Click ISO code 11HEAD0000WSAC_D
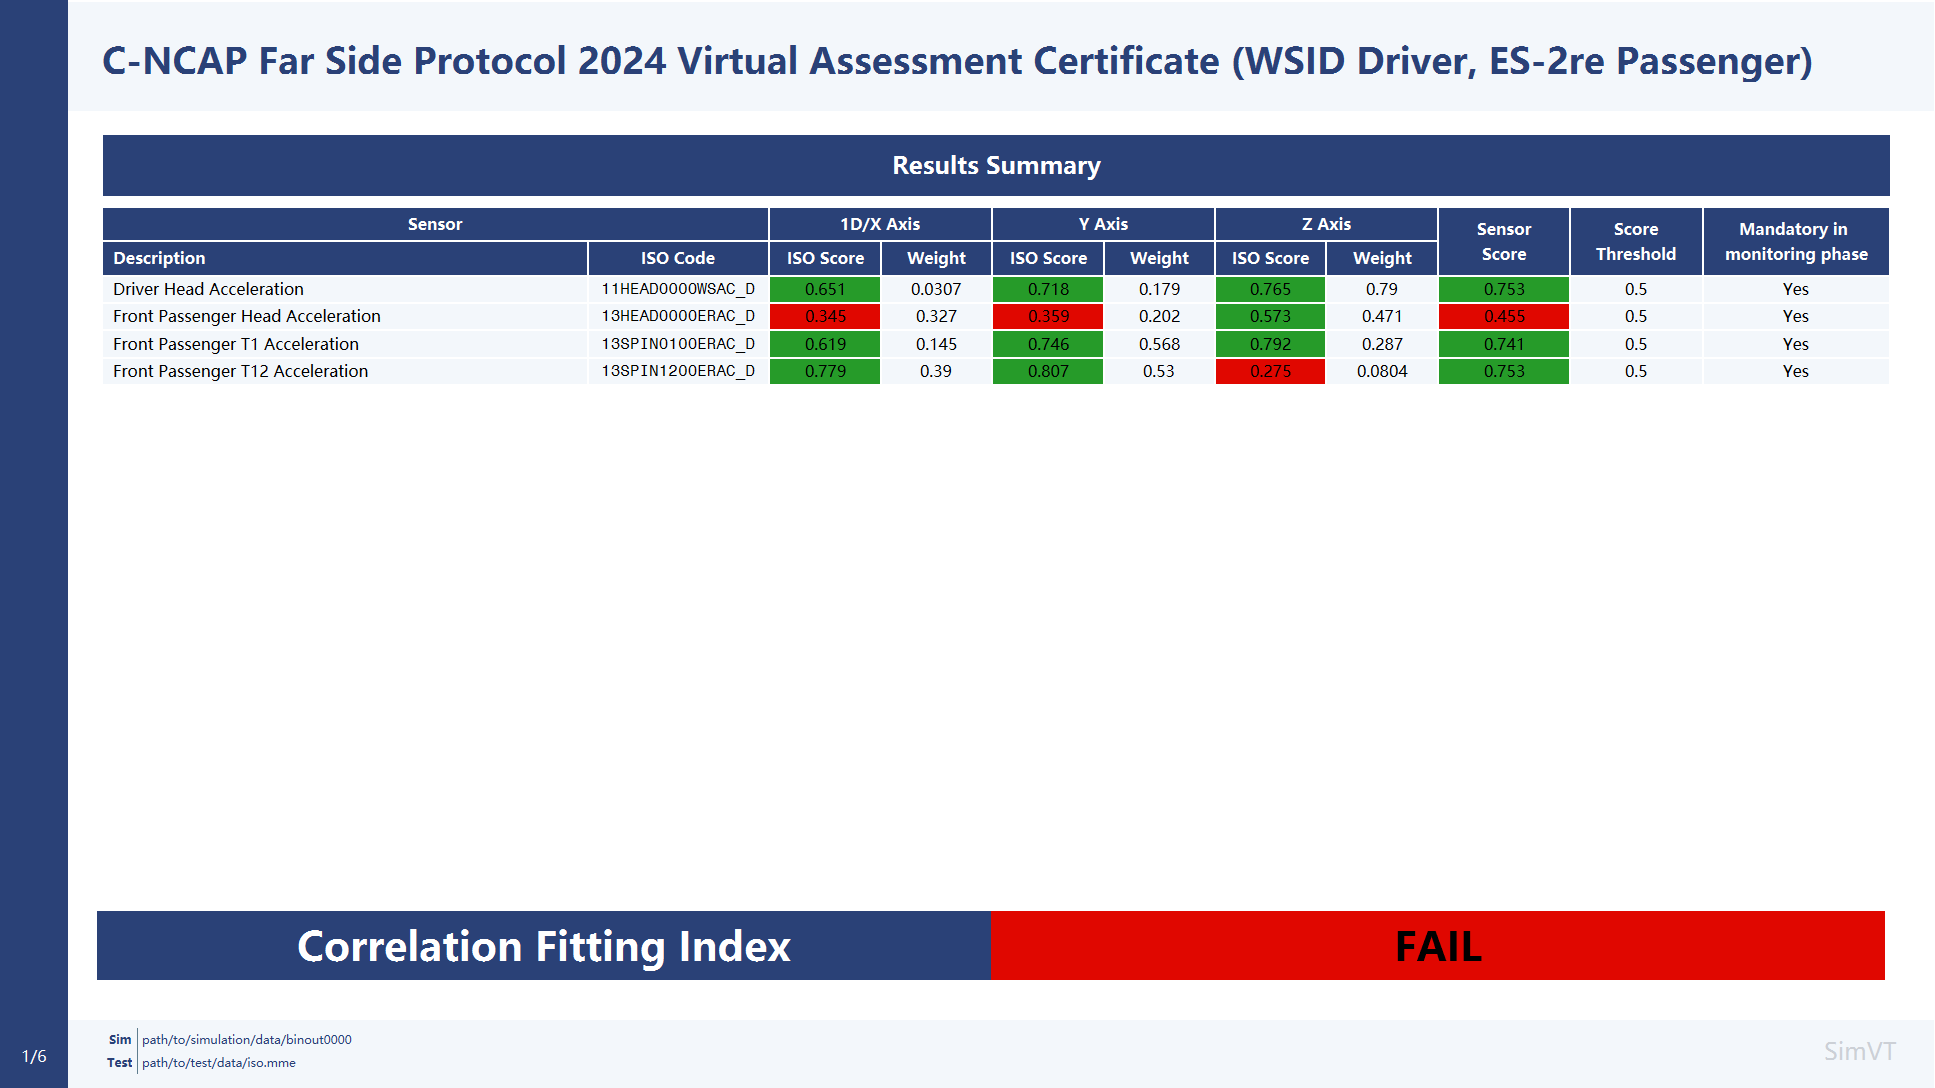 point(678,289)
